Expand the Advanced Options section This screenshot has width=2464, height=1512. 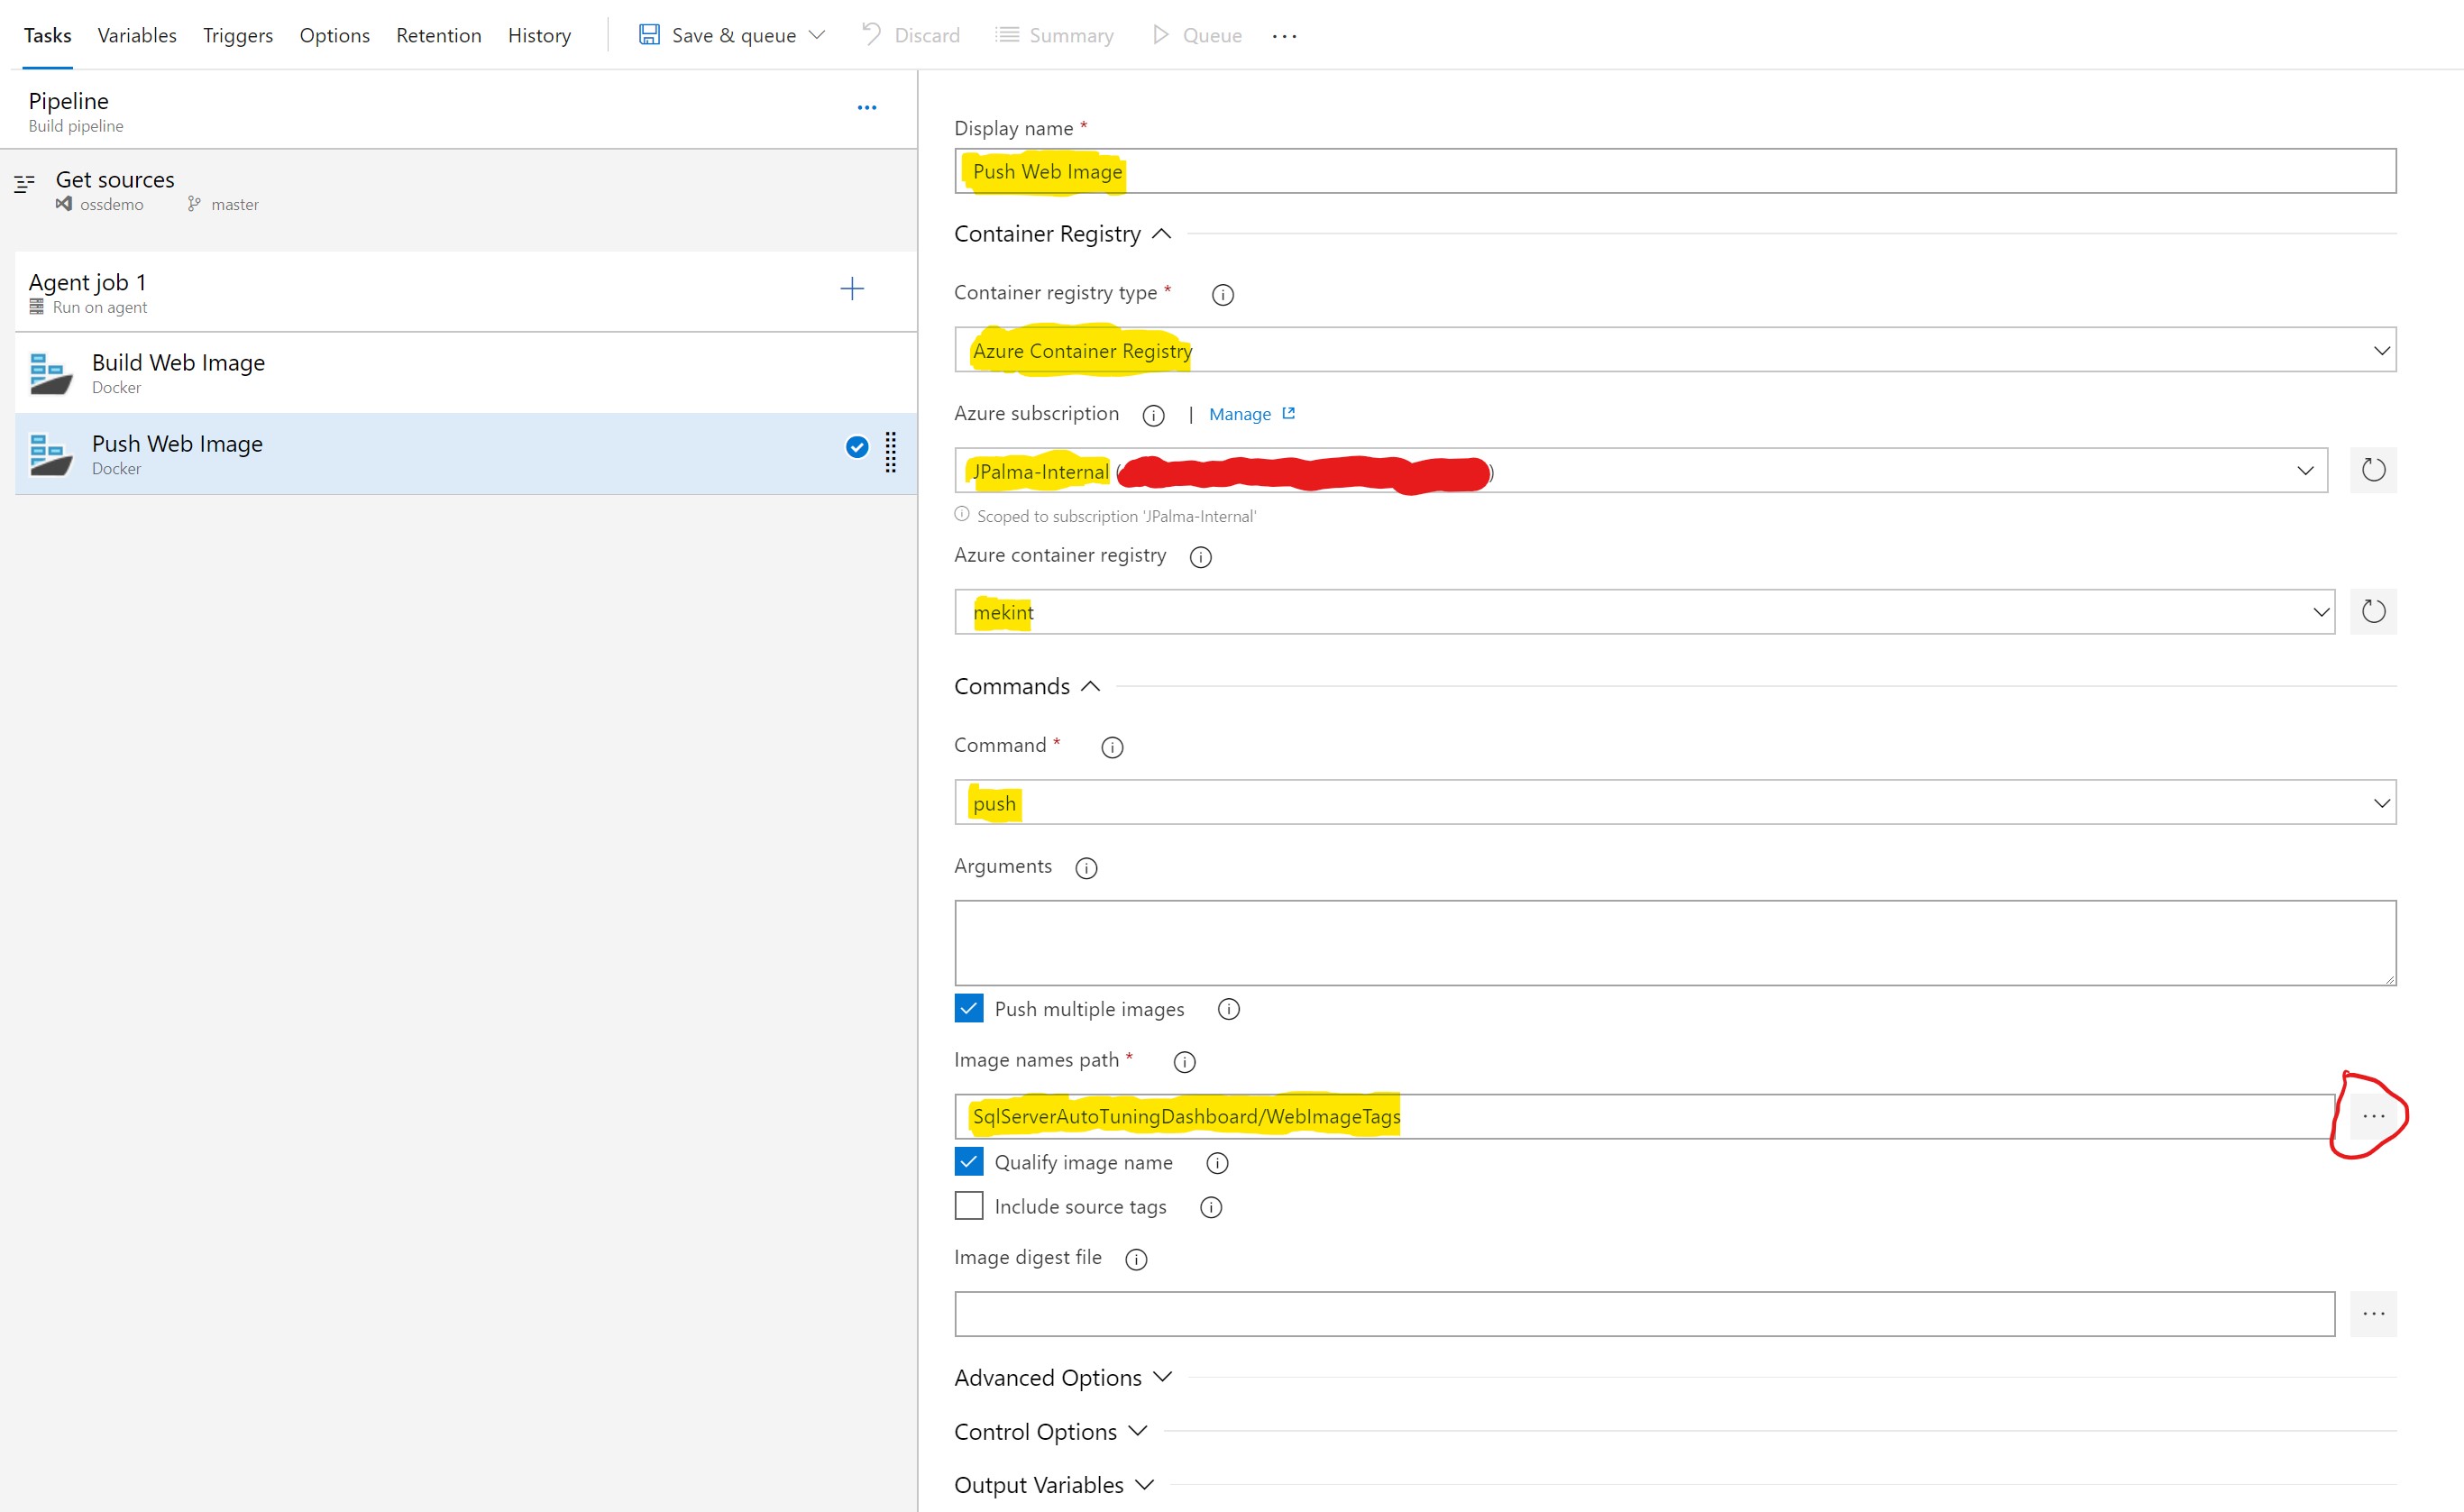coord(1062,1378)
